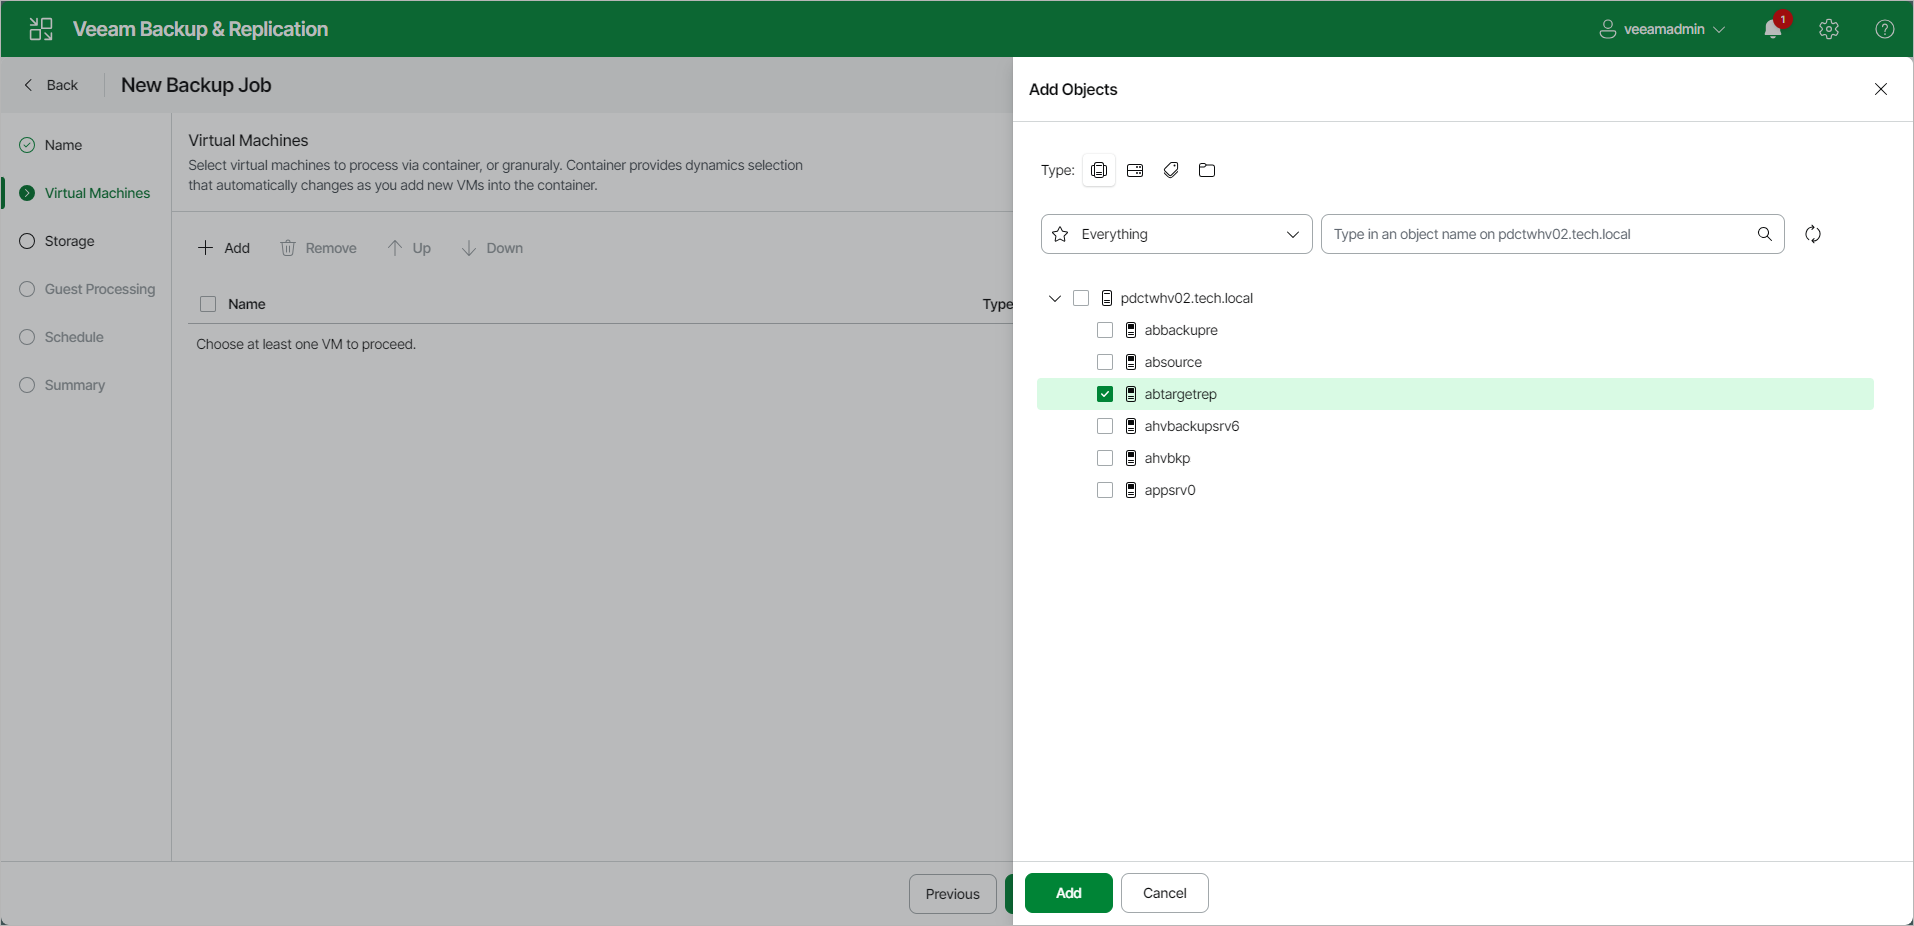Click the Cancel button
The width and height of the screenshot is (1914, 926).
1165,893
